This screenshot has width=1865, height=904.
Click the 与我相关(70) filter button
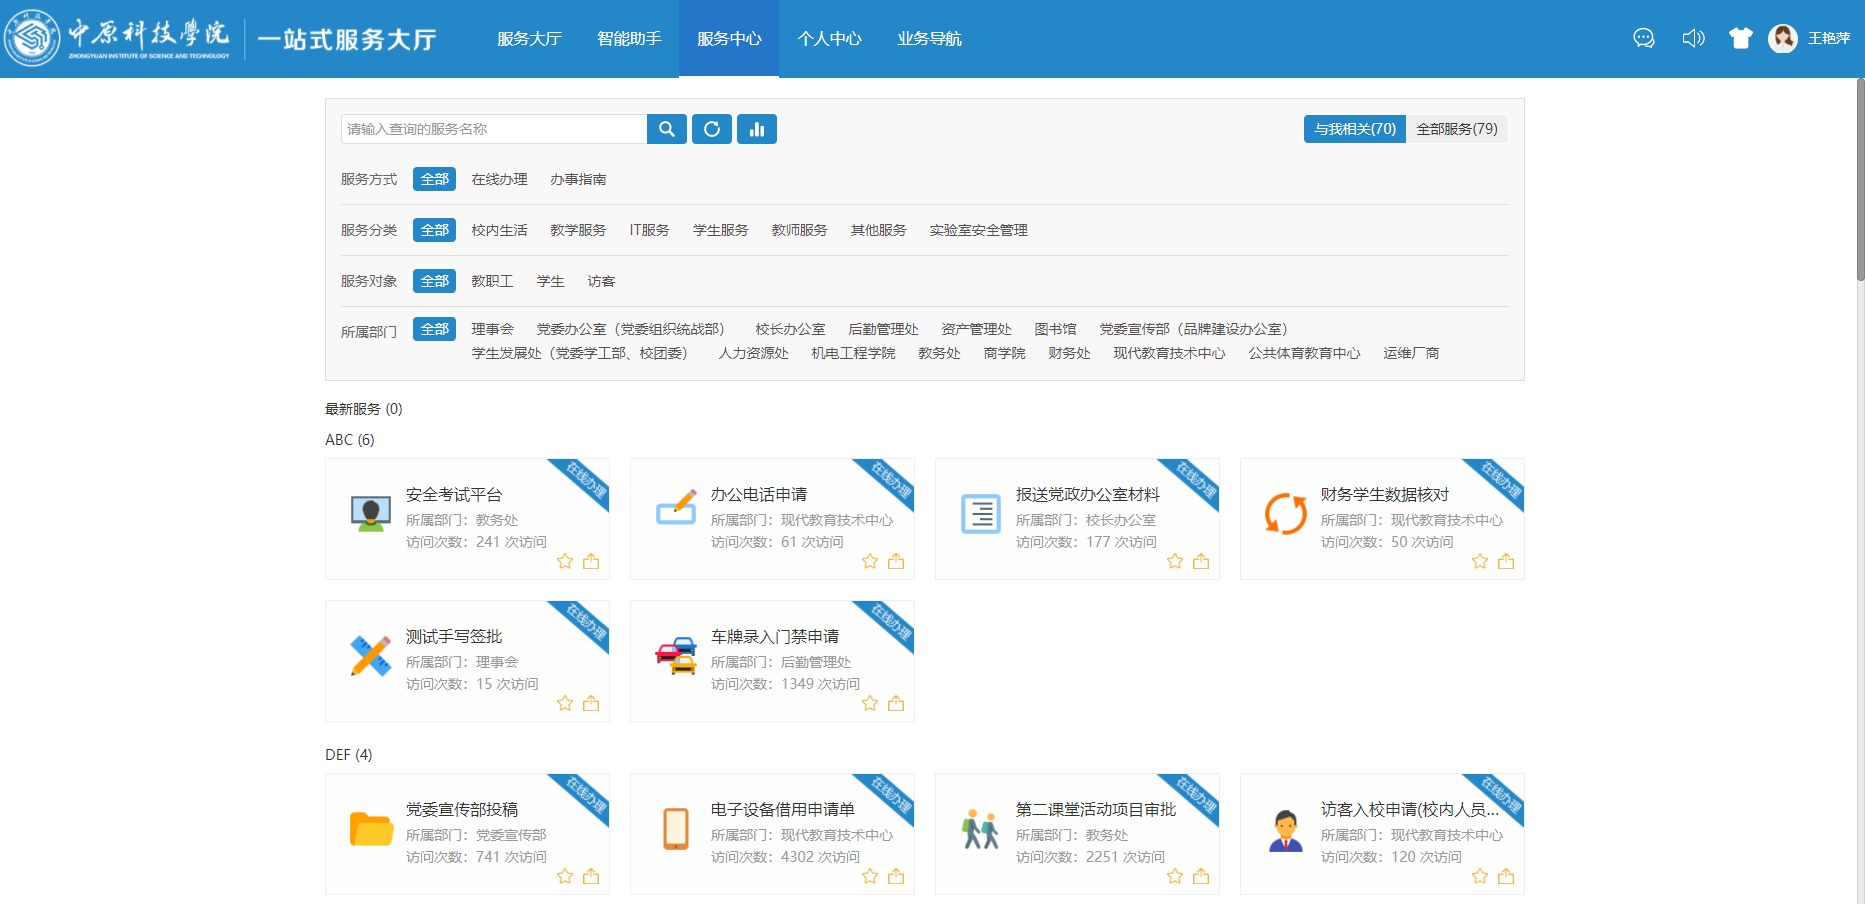1355,128
